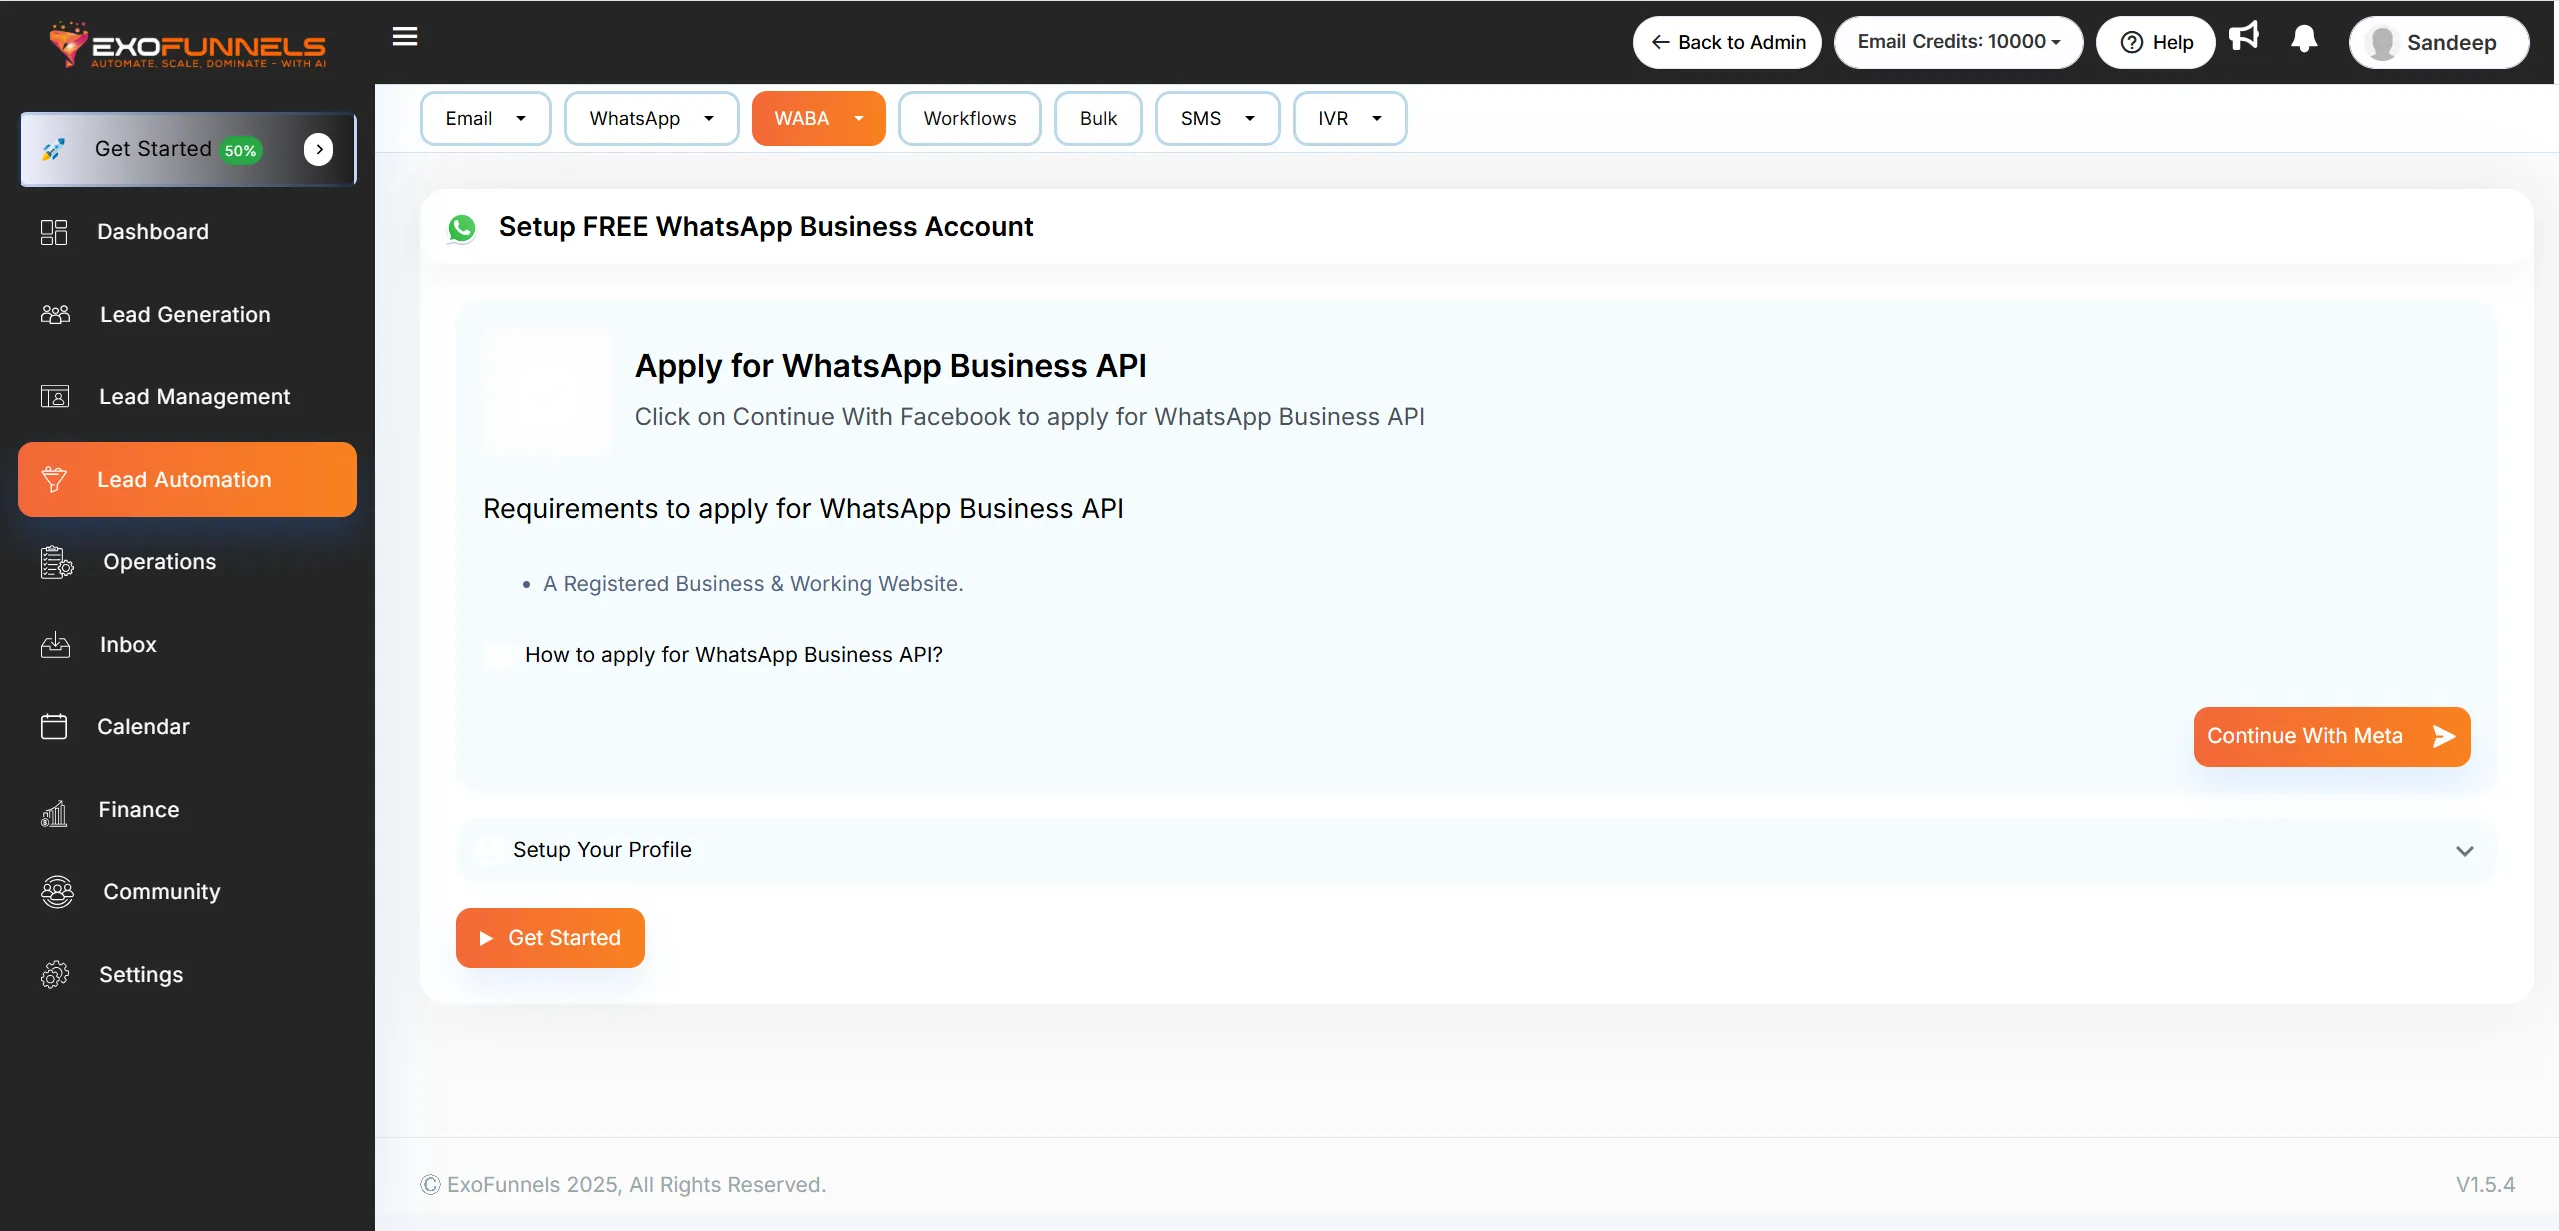2559x1231 pixels.
Task: Click the ExoFunnels logo
Action: pyautogui.click(x=188, y=45)
